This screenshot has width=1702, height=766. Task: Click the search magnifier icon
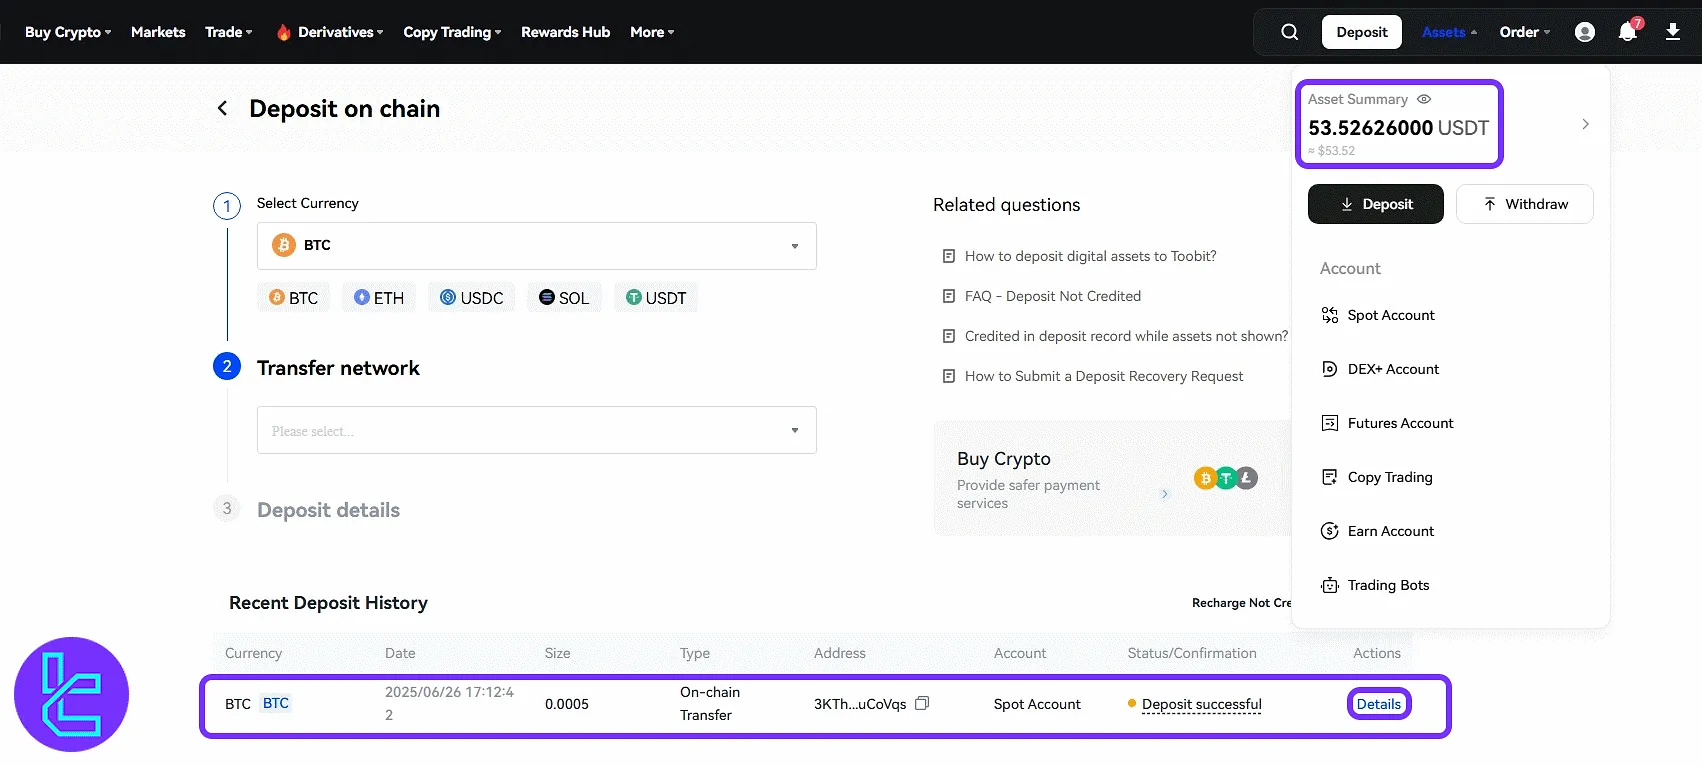point(1290,32)
